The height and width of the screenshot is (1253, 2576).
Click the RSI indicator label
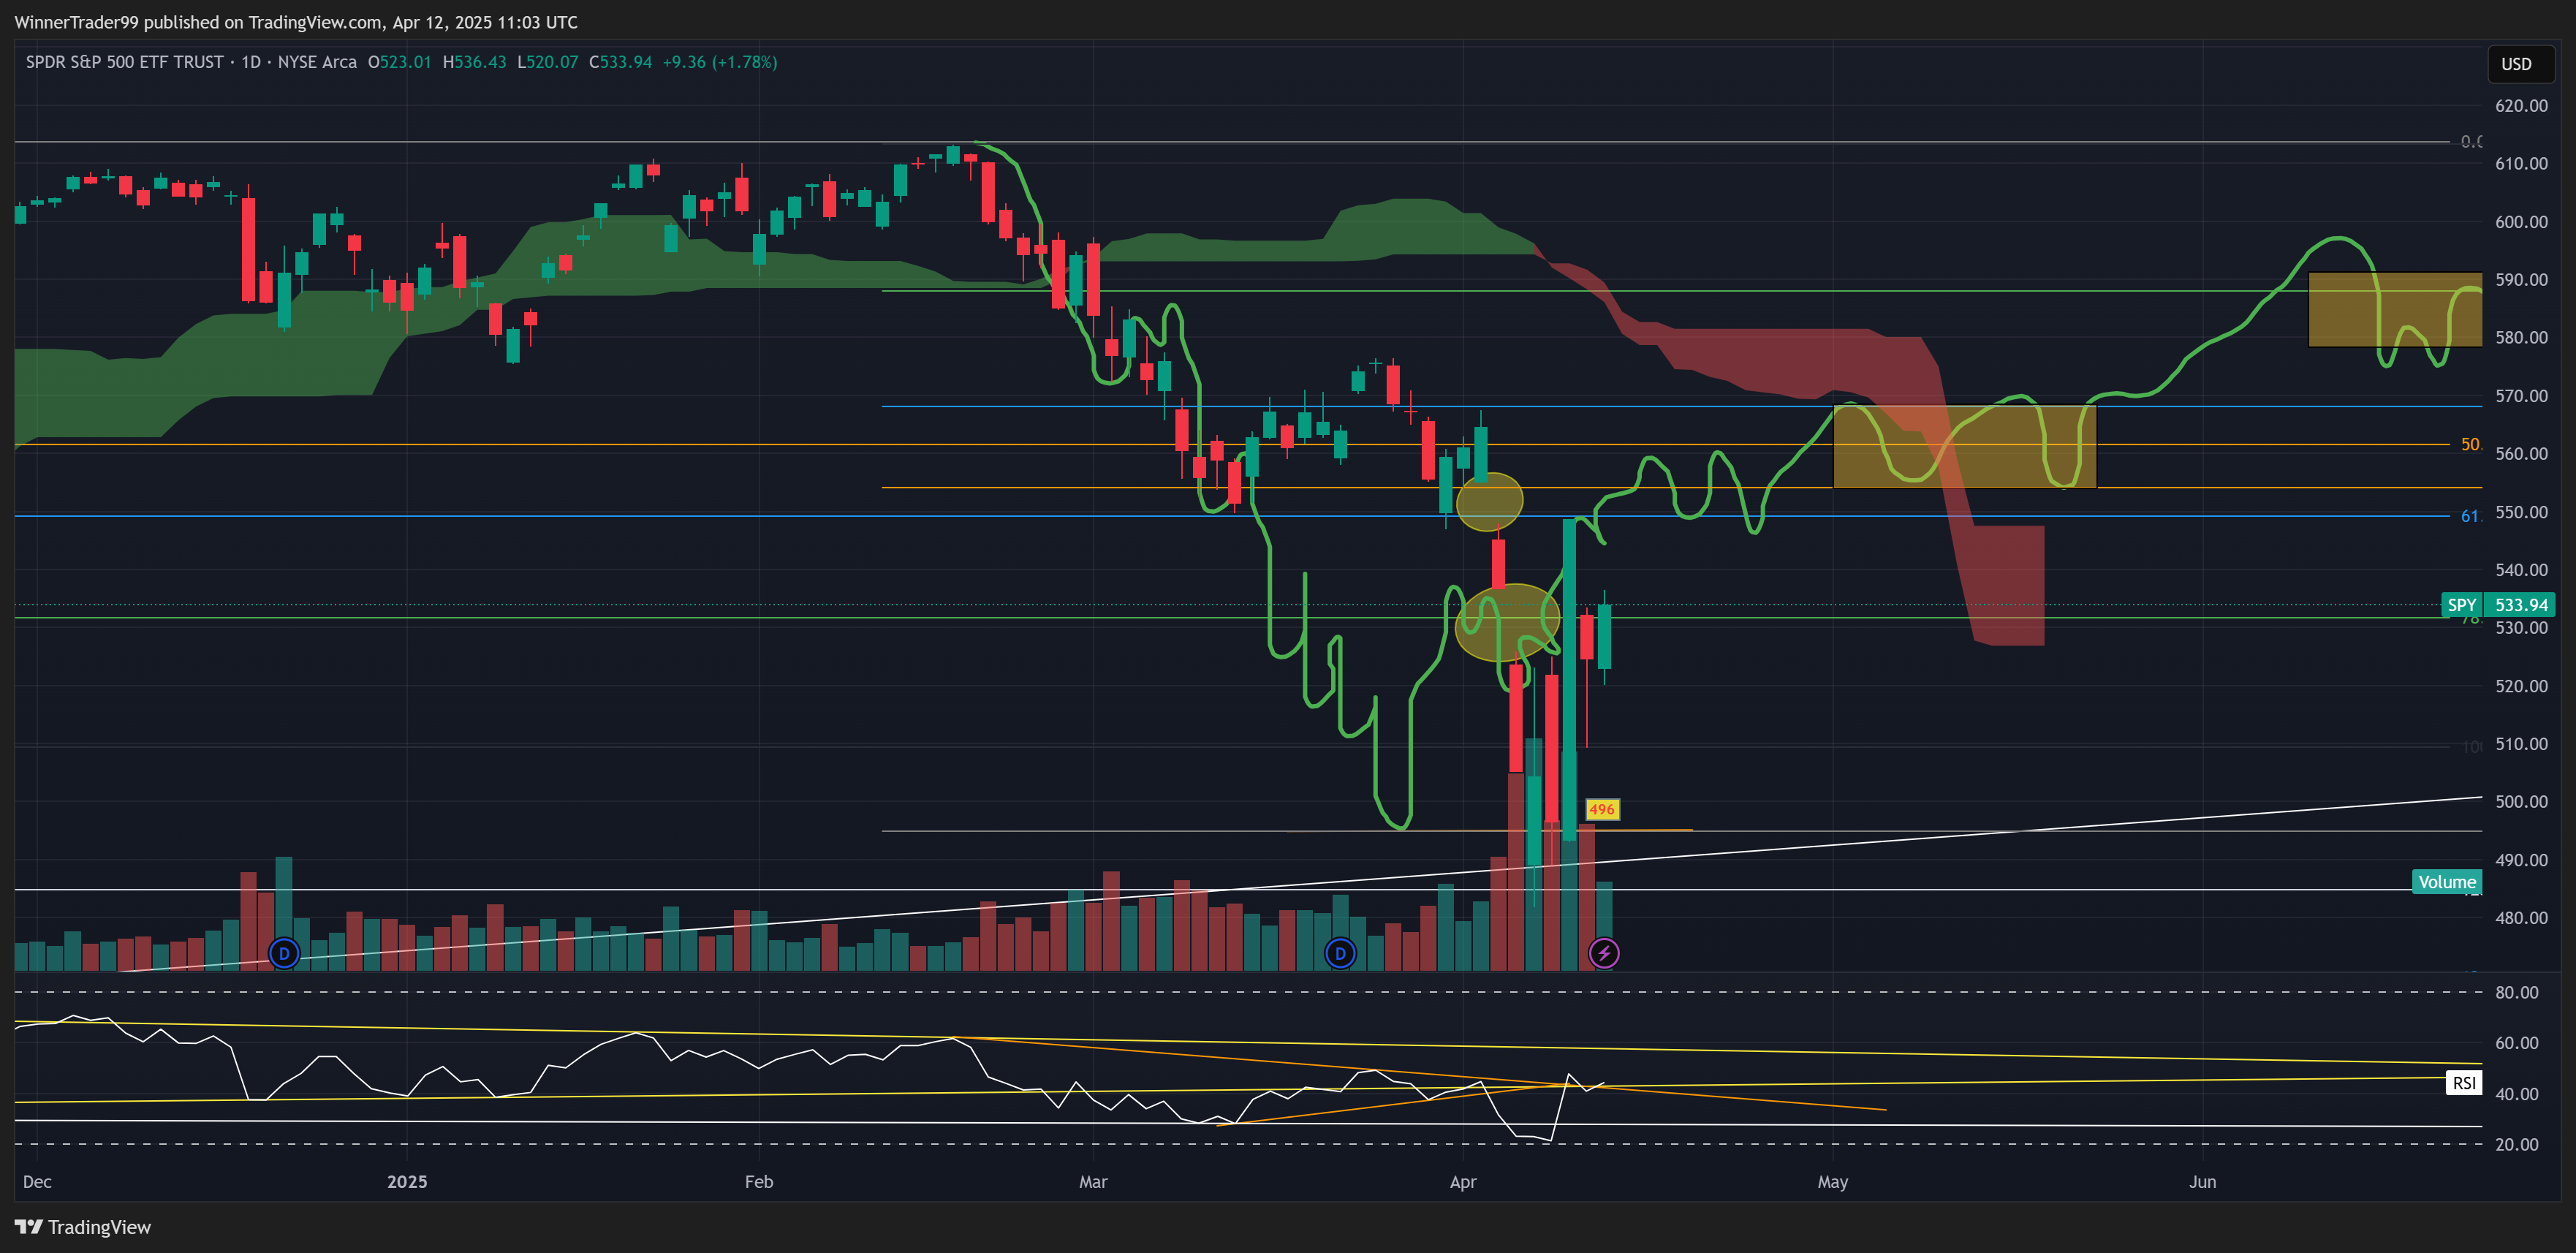point(2464,1083)
